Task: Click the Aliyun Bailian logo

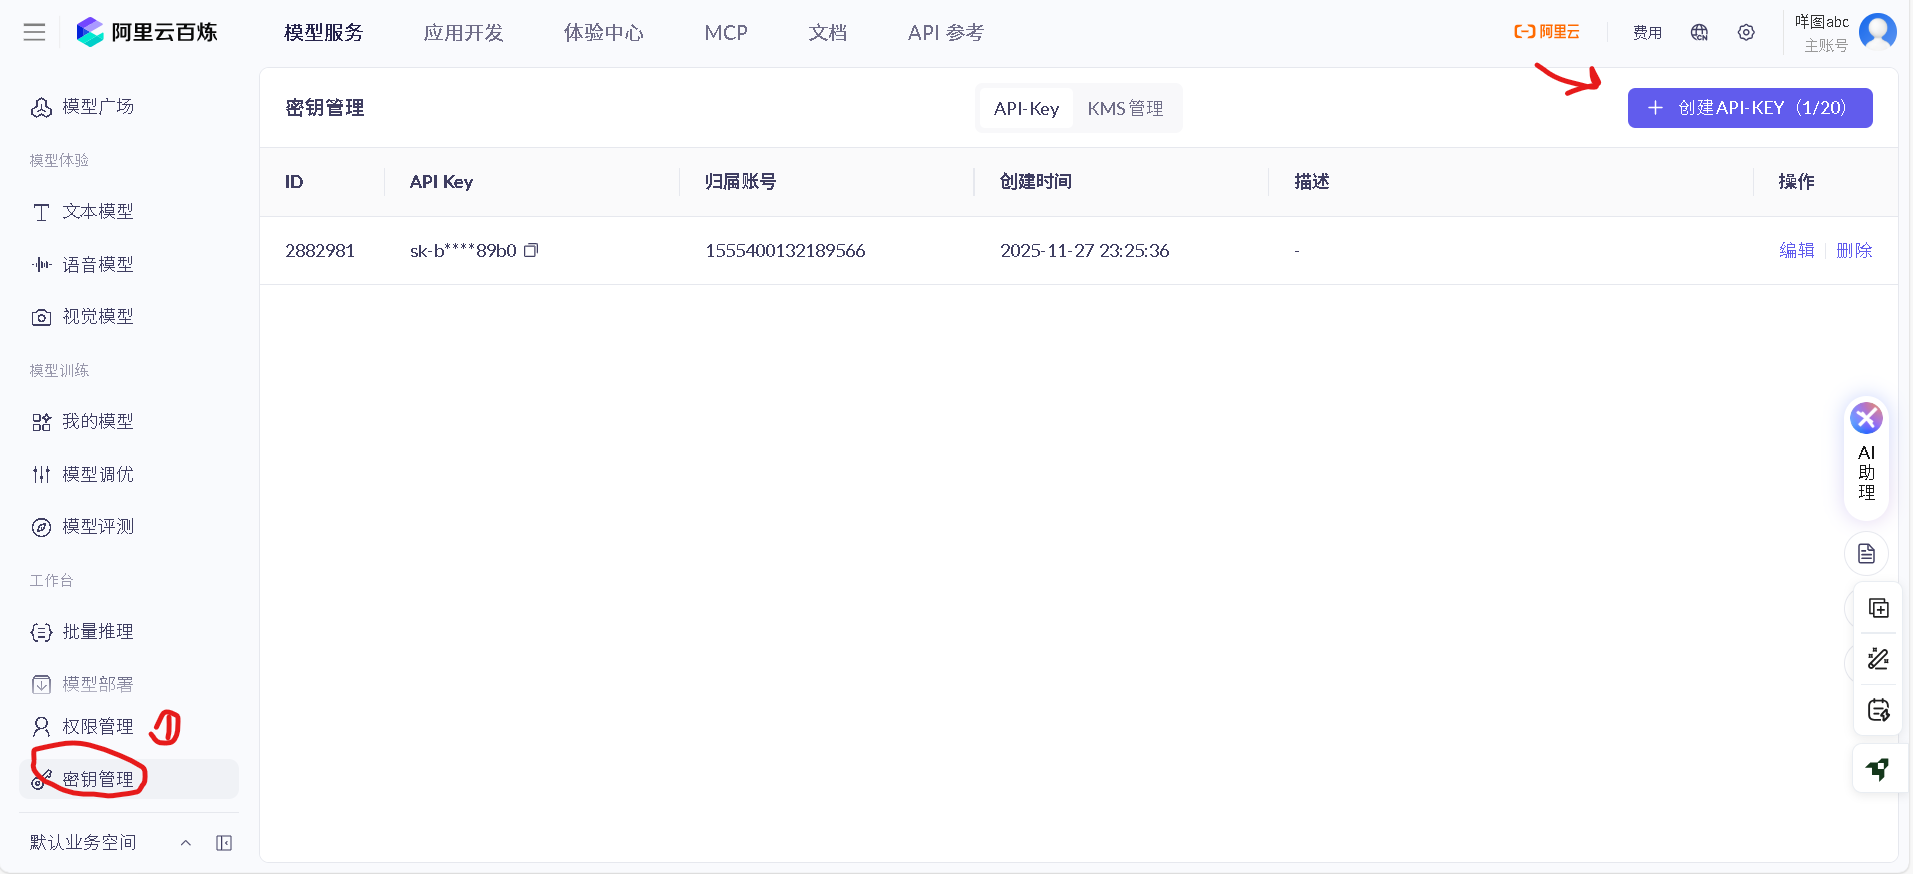Action: pyautogui.click(x=147, y=32)
